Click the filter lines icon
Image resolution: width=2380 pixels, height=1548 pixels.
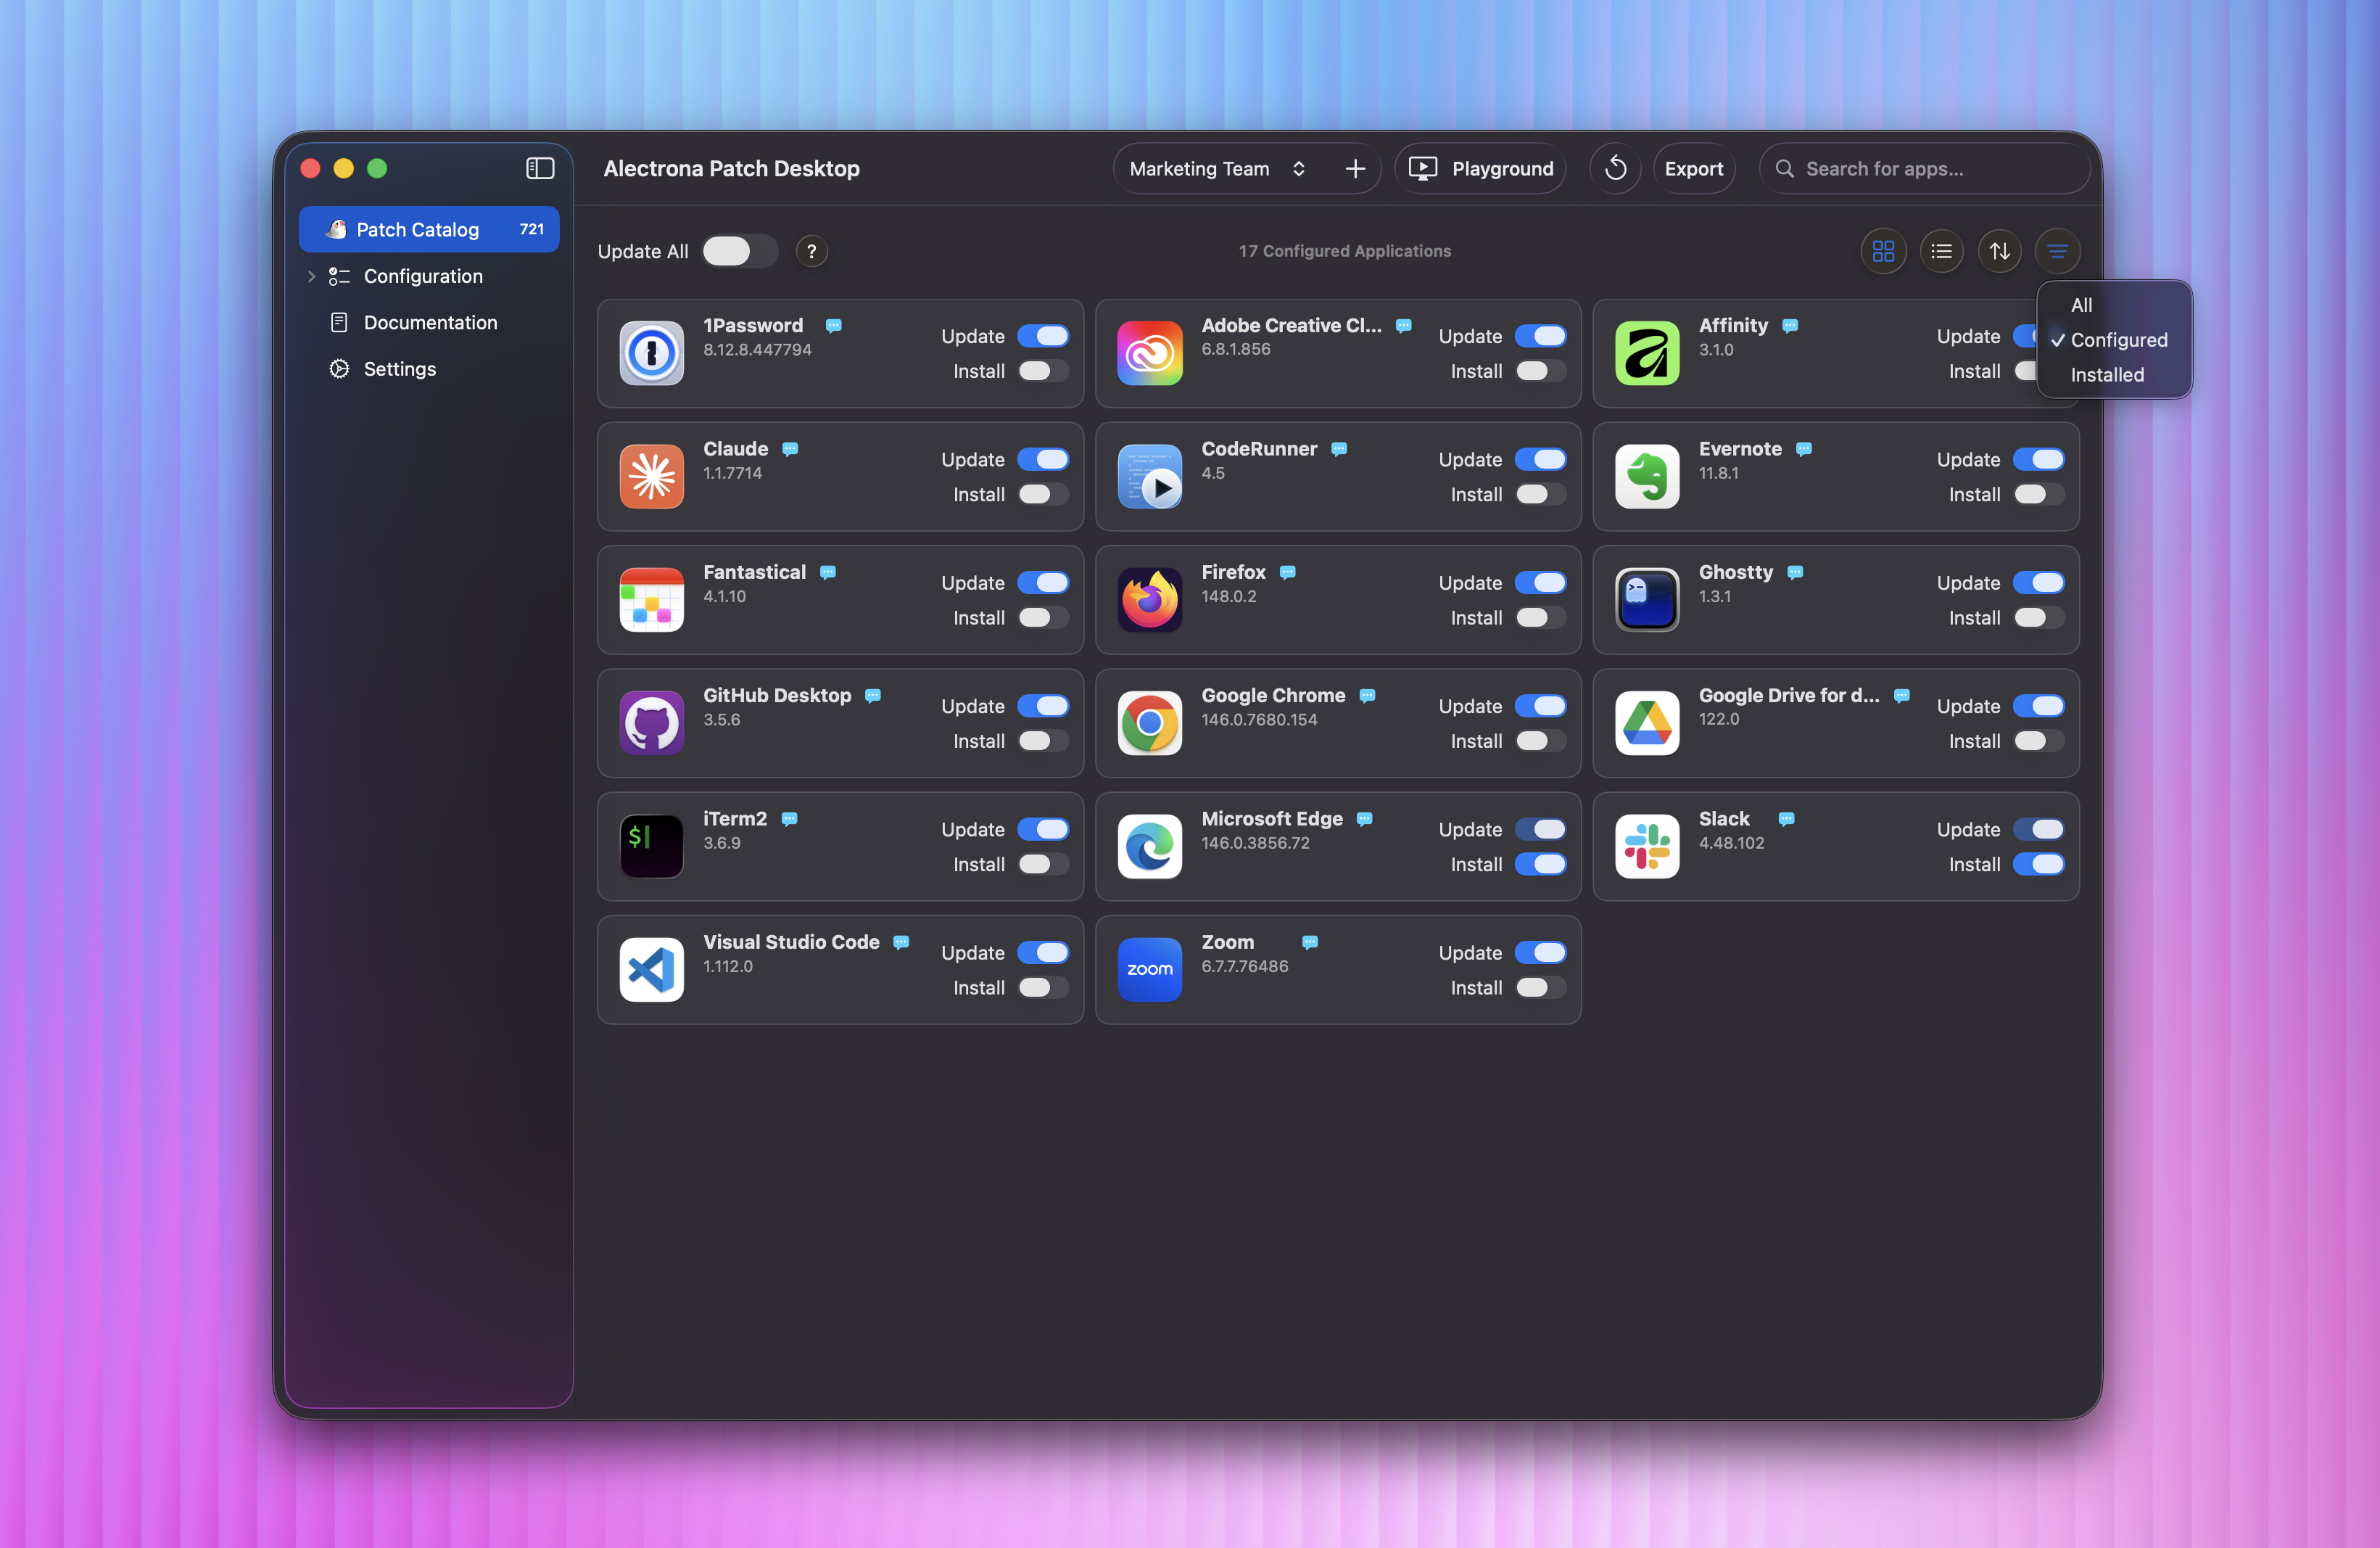[2057, 251]
